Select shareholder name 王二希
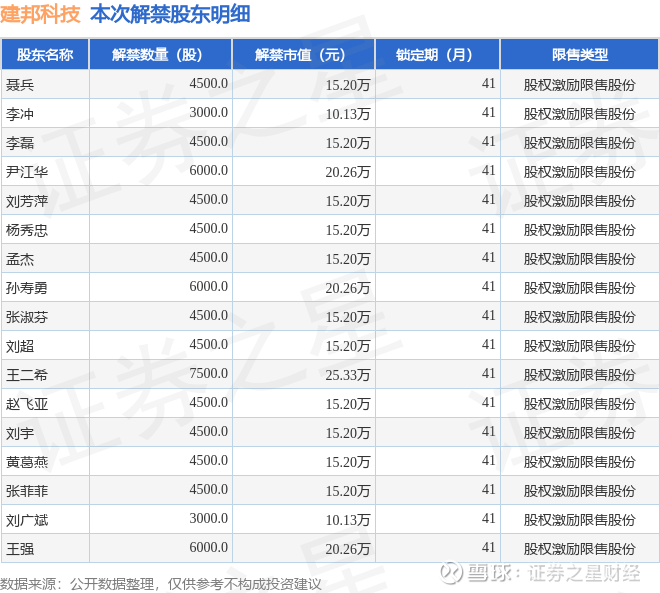 point(27,375)
